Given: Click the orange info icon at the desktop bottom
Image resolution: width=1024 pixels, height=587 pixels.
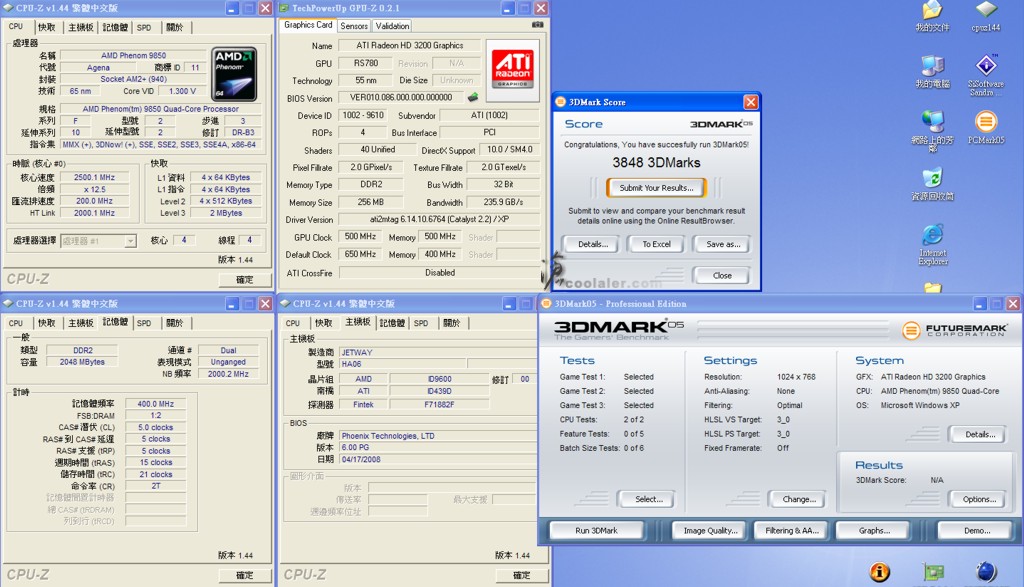Looking at the screenshot, I should (x=880, y=572).
